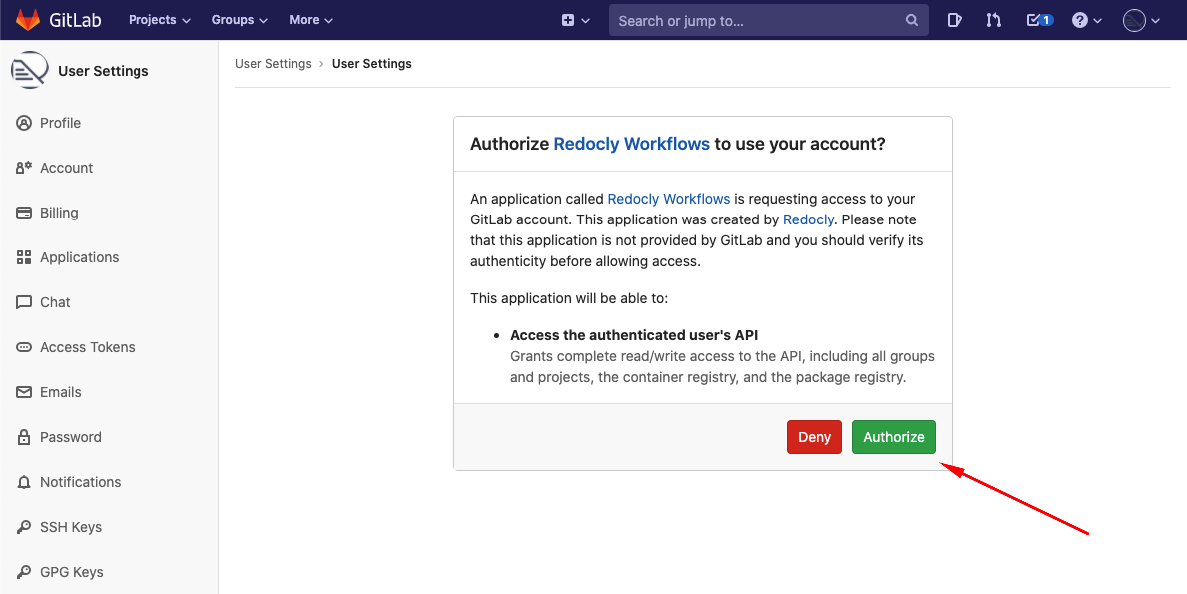Image resolution: width=1187 pixels, height=594 pixels.
Task: Open the Help question-mark dropdown
Action: coord(1086,20)
